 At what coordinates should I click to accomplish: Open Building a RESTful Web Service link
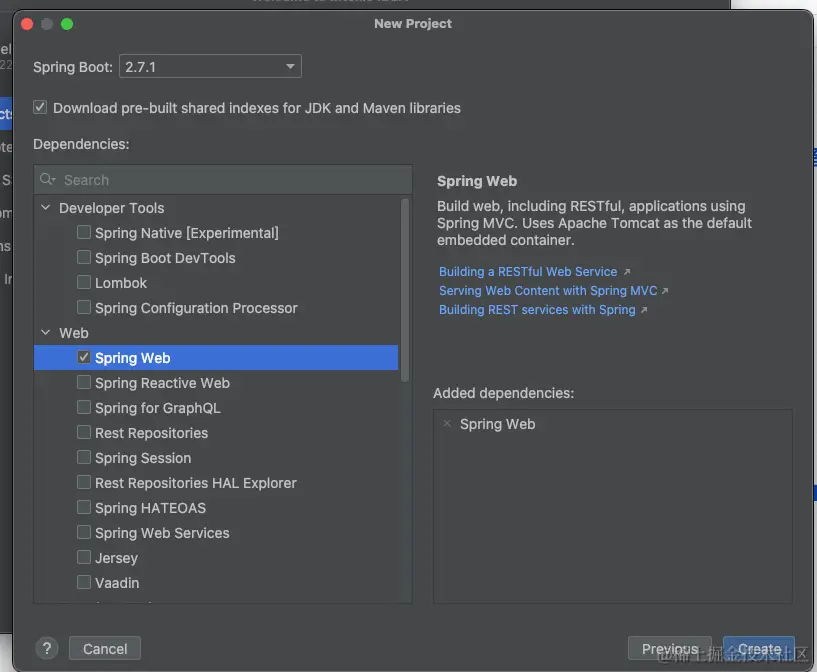click(x=528, y=271)
